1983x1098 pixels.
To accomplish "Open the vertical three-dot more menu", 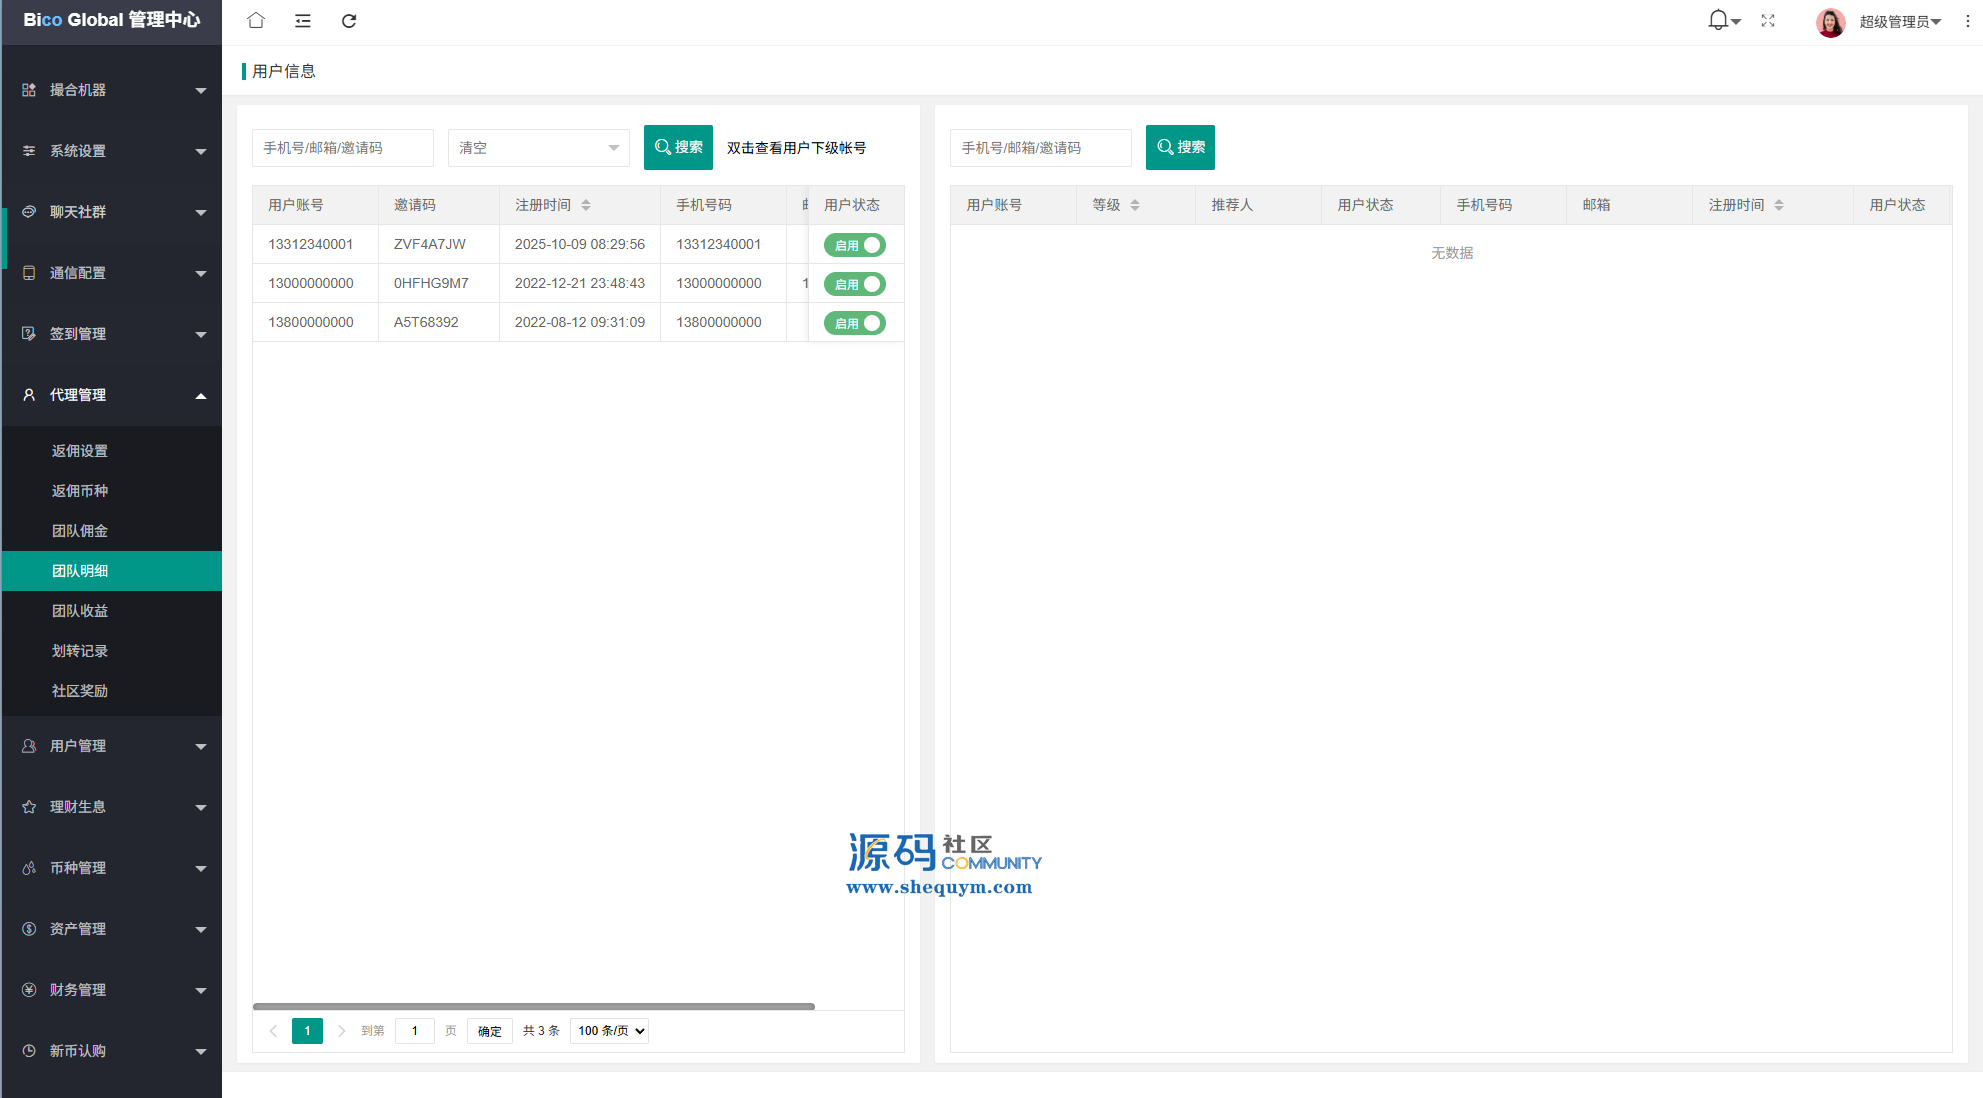I will (1967, 21).
